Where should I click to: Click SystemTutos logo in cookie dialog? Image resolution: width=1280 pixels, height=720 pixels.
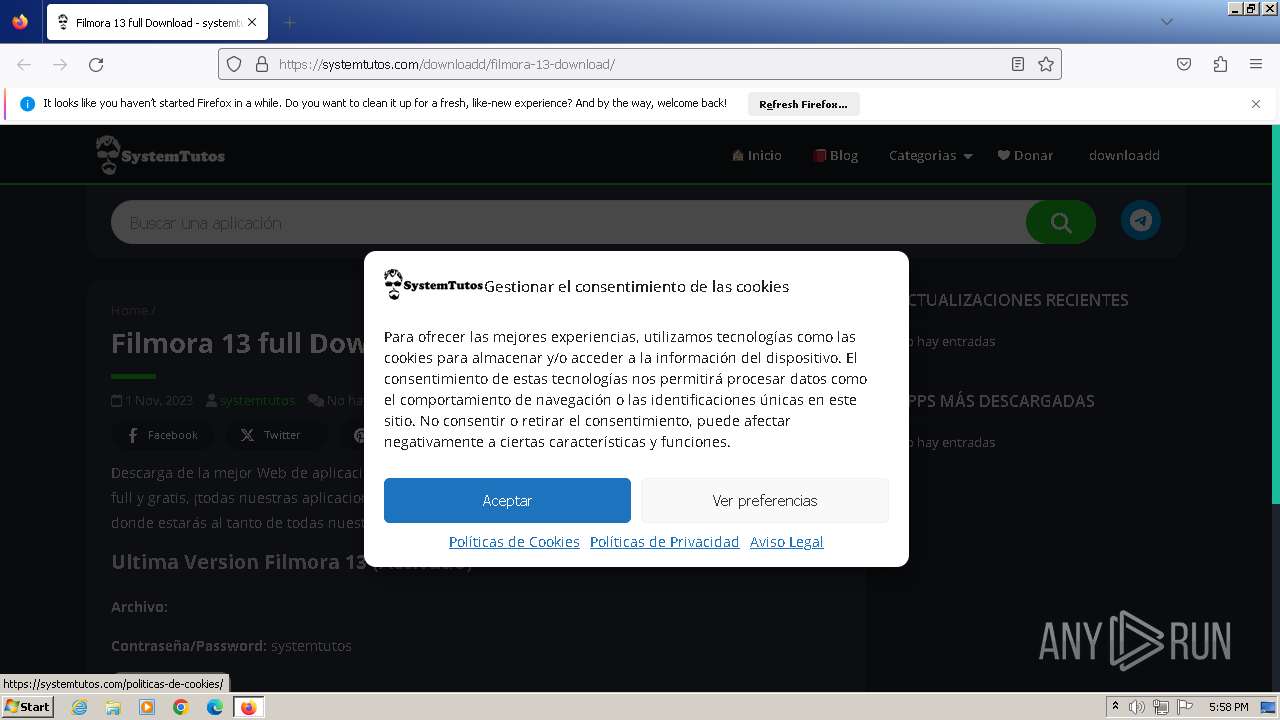tap(433, 285)
